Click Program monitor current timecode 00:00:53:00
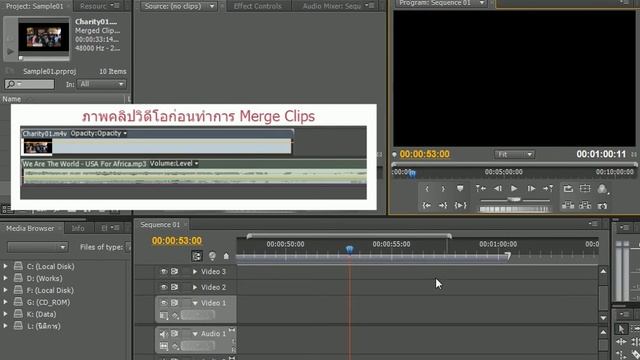Image resolution: width=640 pixels, height=360 pixels. tap(424, 154)
